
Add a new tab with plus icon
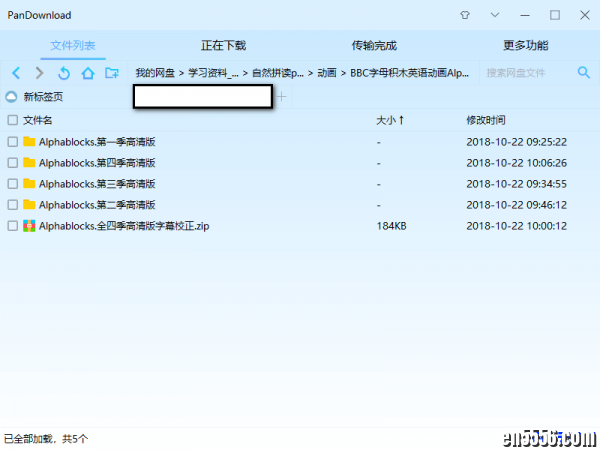click(282, 97)
